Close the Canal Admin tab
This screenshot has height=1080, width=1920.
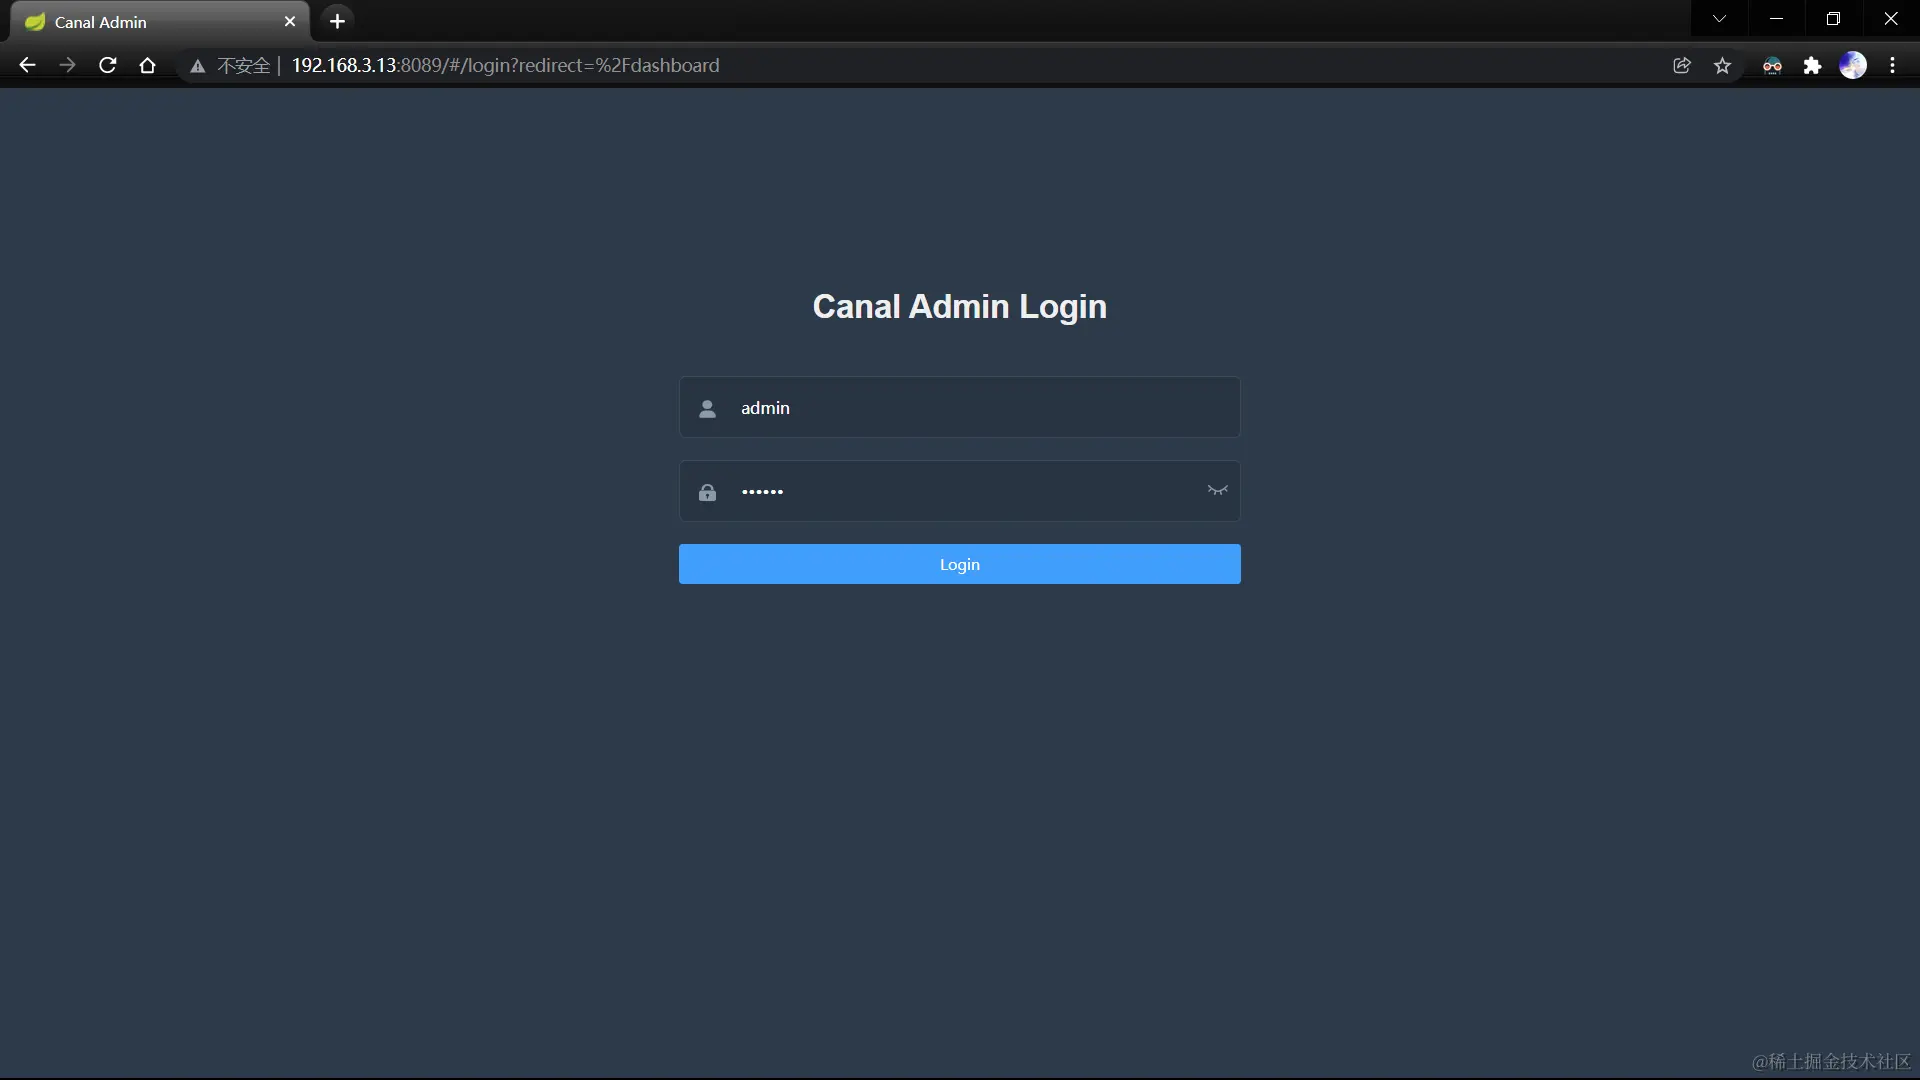pyautogui.click(x=290, y=22)
